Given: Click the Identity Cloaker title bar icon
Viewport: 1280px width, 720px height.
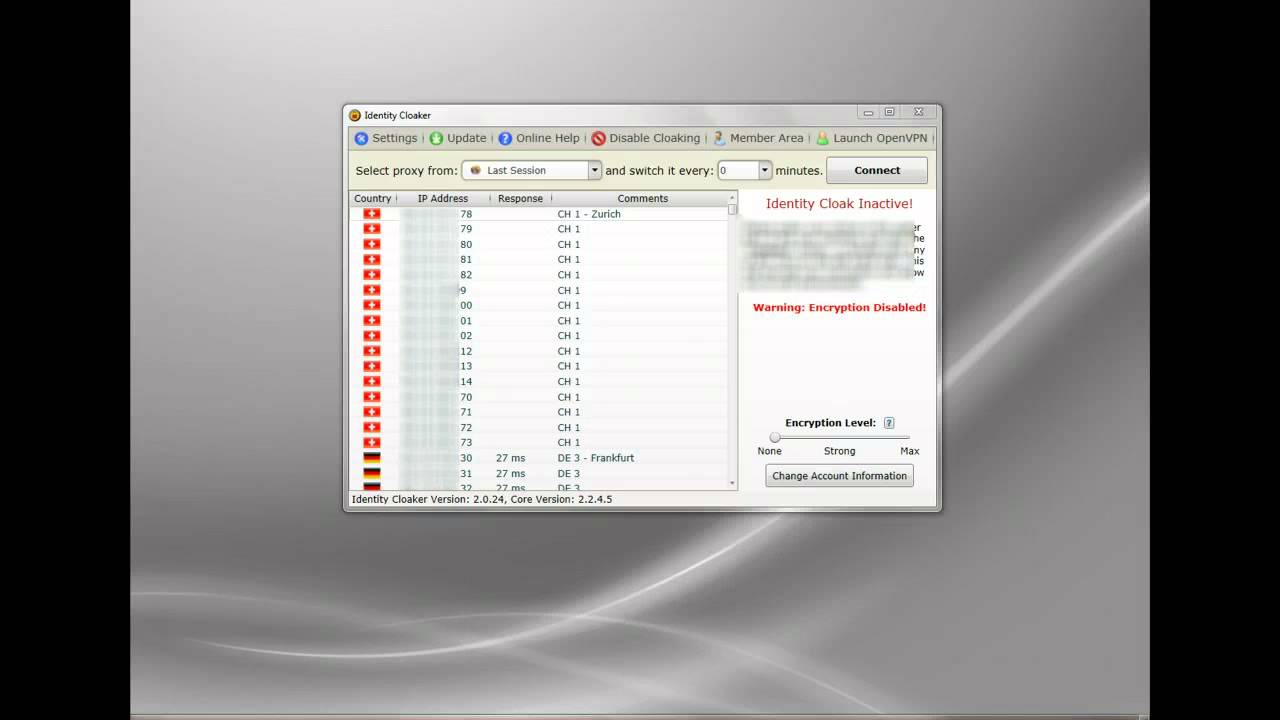Looking at the screenshot, I should click(355, 115).
